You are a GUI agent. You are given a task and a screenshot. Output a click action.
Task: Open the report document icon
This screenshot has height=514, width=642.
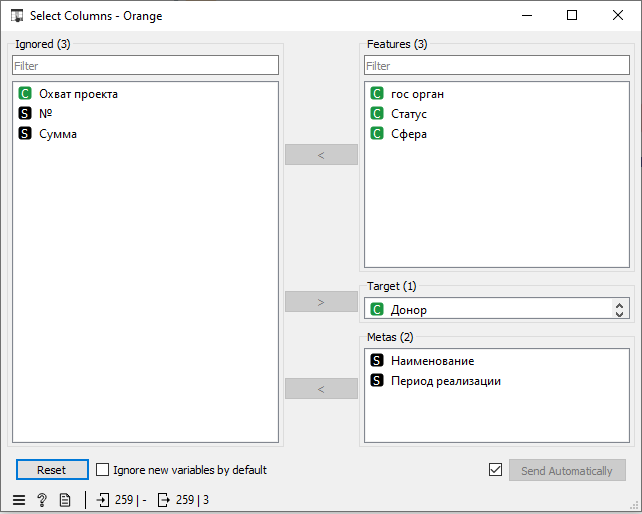(x=65, y=500)
